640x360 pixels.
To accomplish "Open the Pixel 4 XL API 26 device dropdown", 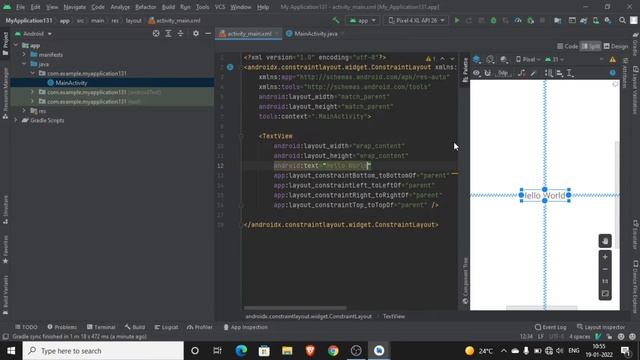I will [416, 20].
